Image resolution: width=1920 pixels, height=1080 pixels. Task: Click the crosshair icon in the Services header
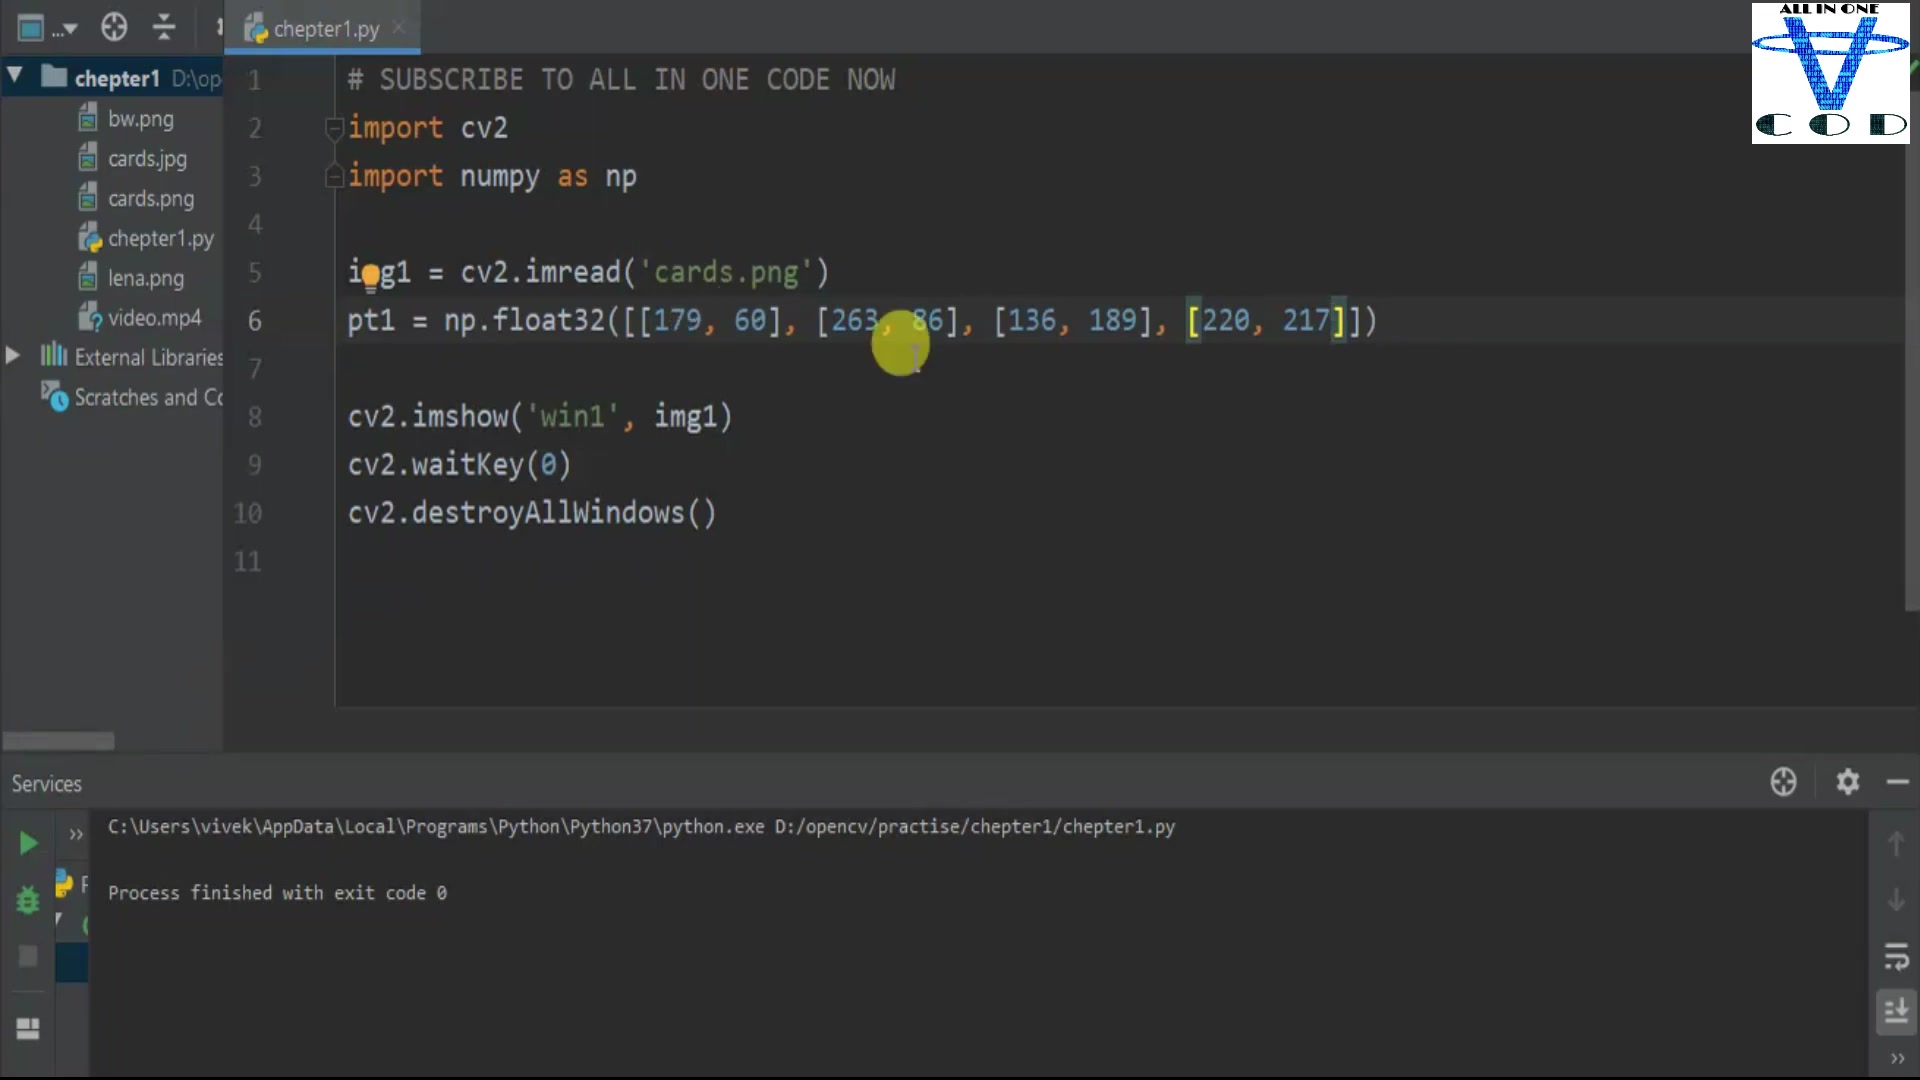coord(1783,781)
